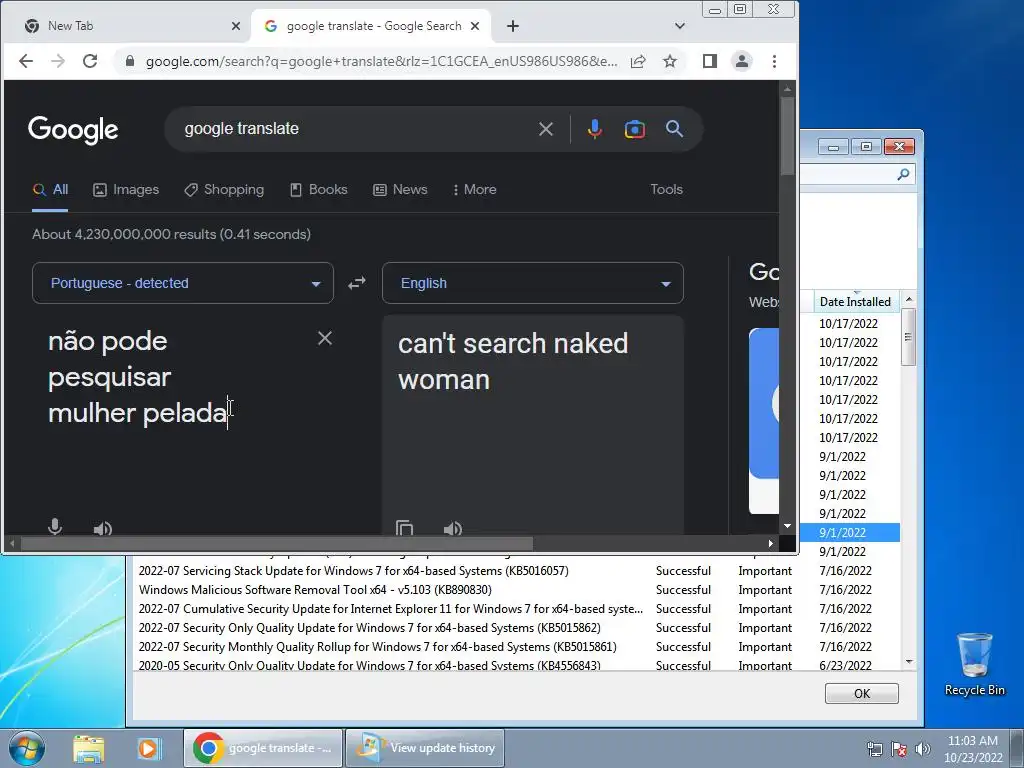This screenshot has height=768, width=1024.
Task: Open Chrome's side panel
Action: [x=710, y=61]
